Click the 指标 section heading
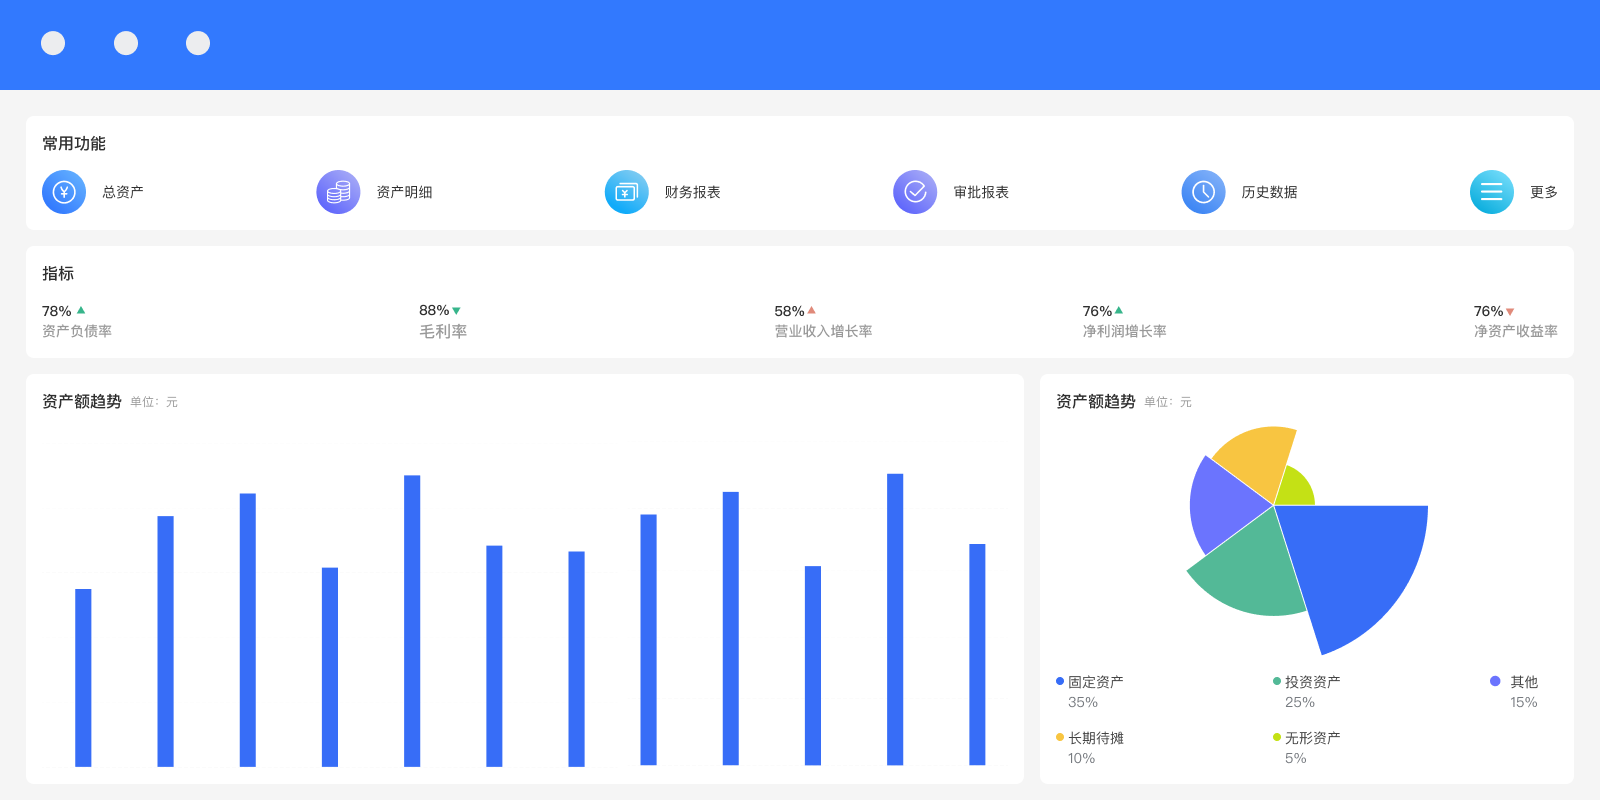This screenshot has width=1600, height=800. click(58, 273)
